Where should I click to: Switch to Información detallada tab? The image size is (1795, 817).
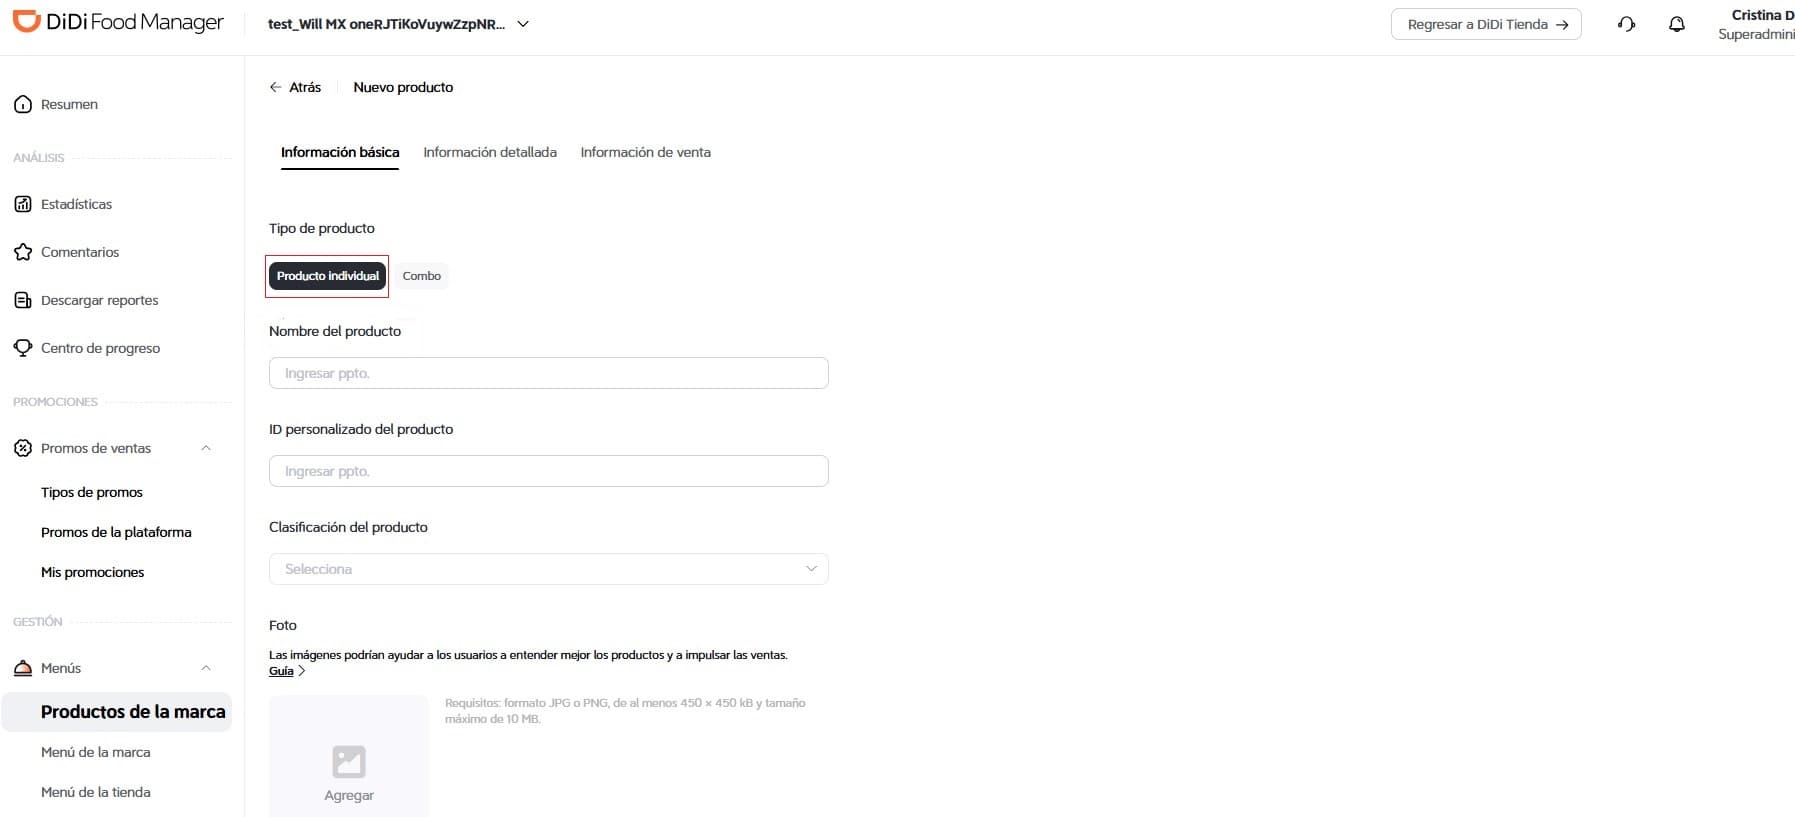point(490,152)
